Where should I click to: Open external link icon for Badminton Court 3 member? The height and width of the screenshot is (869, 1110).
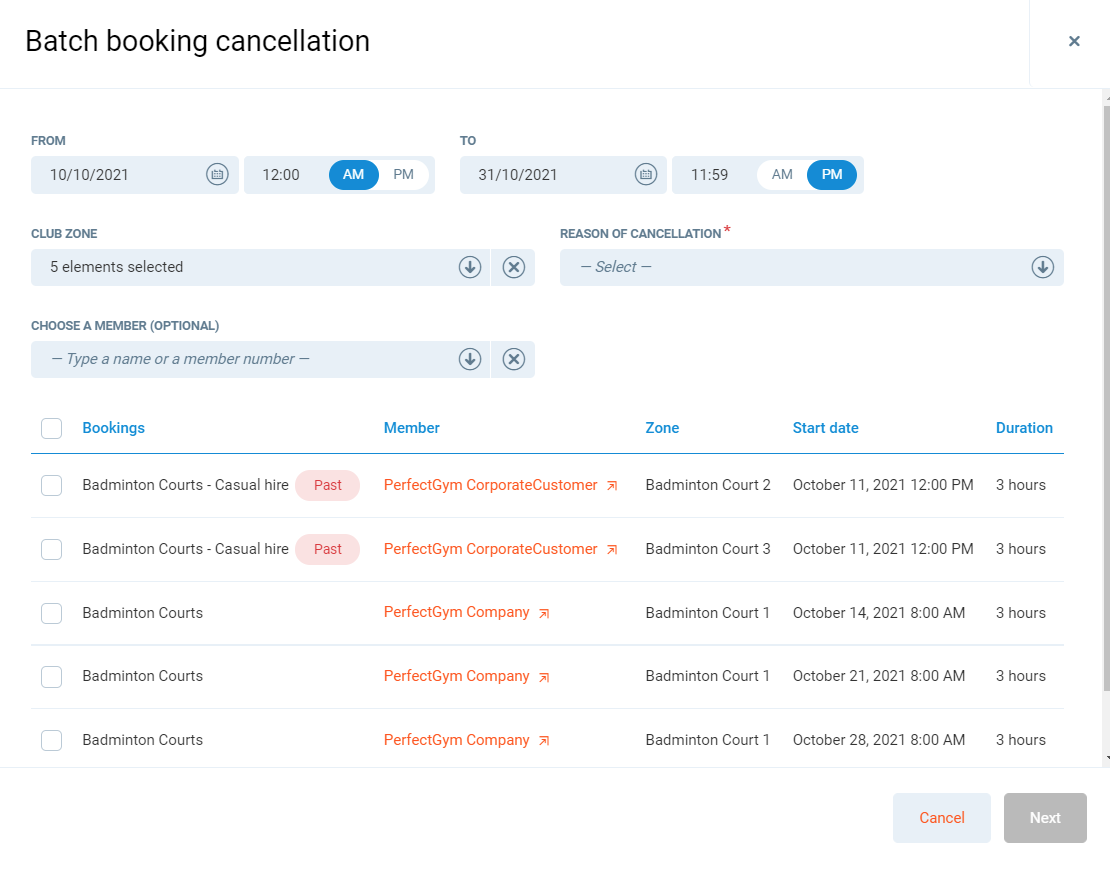click(x=612, y=550)
